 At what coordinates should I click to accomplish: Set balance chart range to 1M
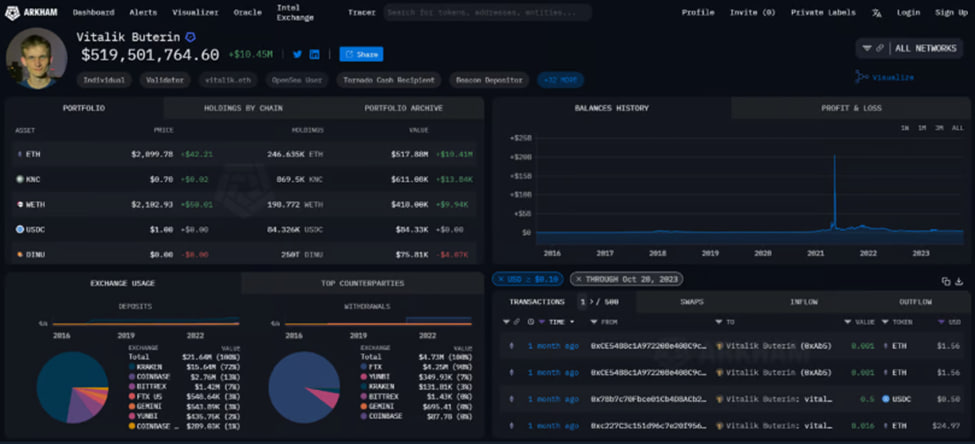click(922, 128)
